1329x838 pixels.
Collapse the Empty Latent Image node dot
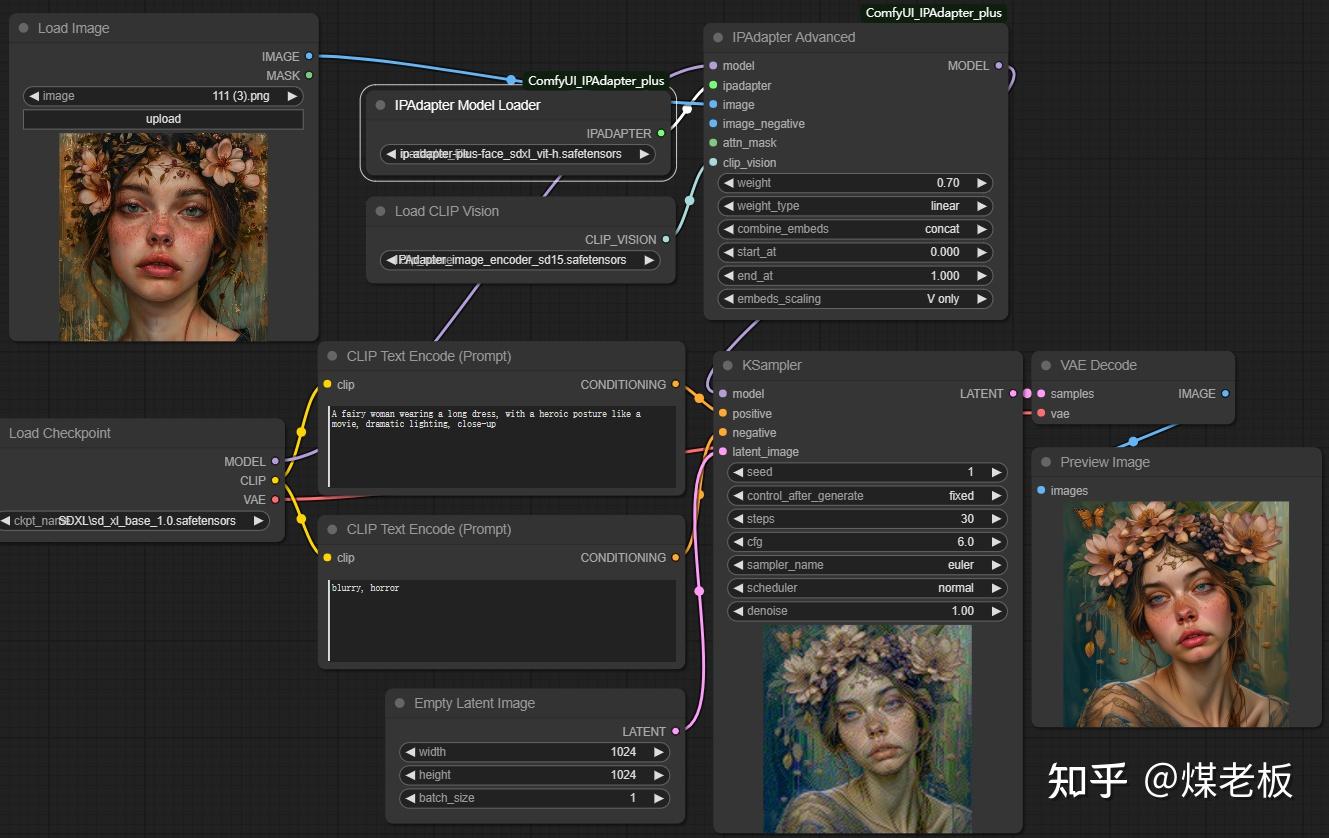[400, 703]
